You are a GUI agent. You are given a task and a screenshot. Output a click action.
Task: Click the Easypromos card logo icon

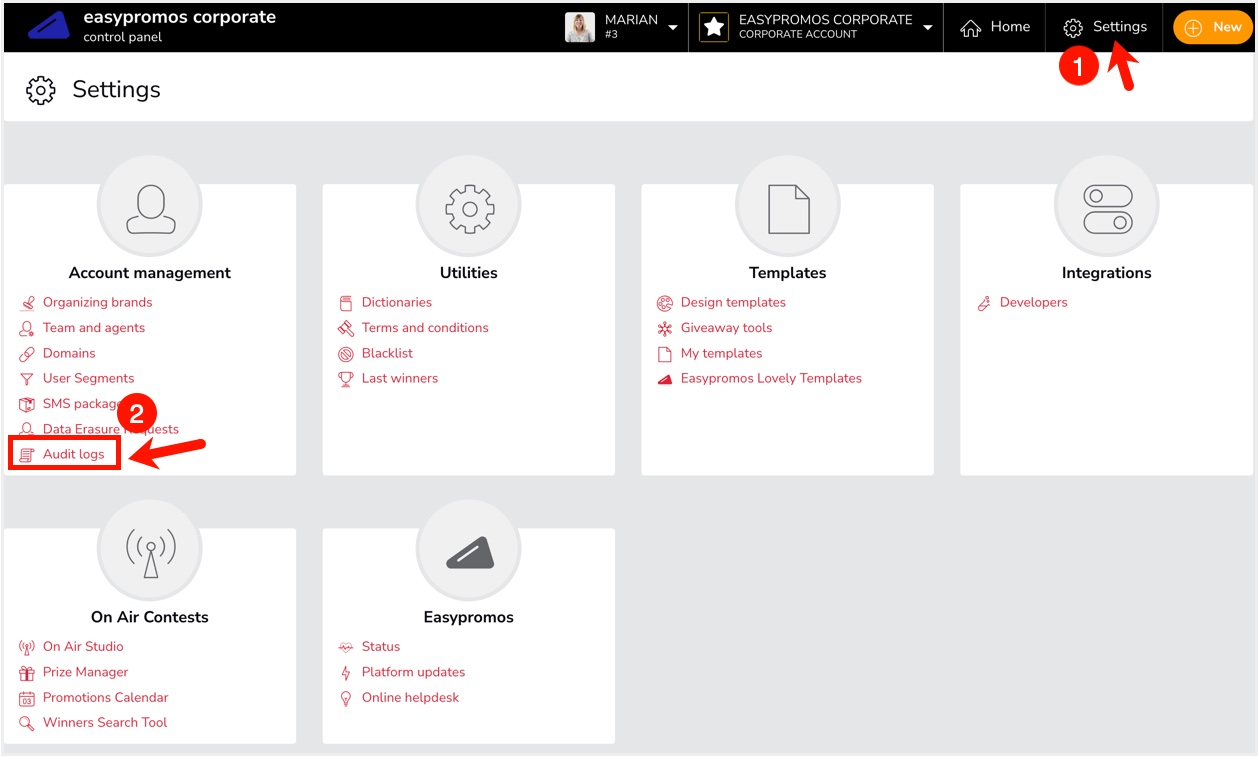pos(469,552)
